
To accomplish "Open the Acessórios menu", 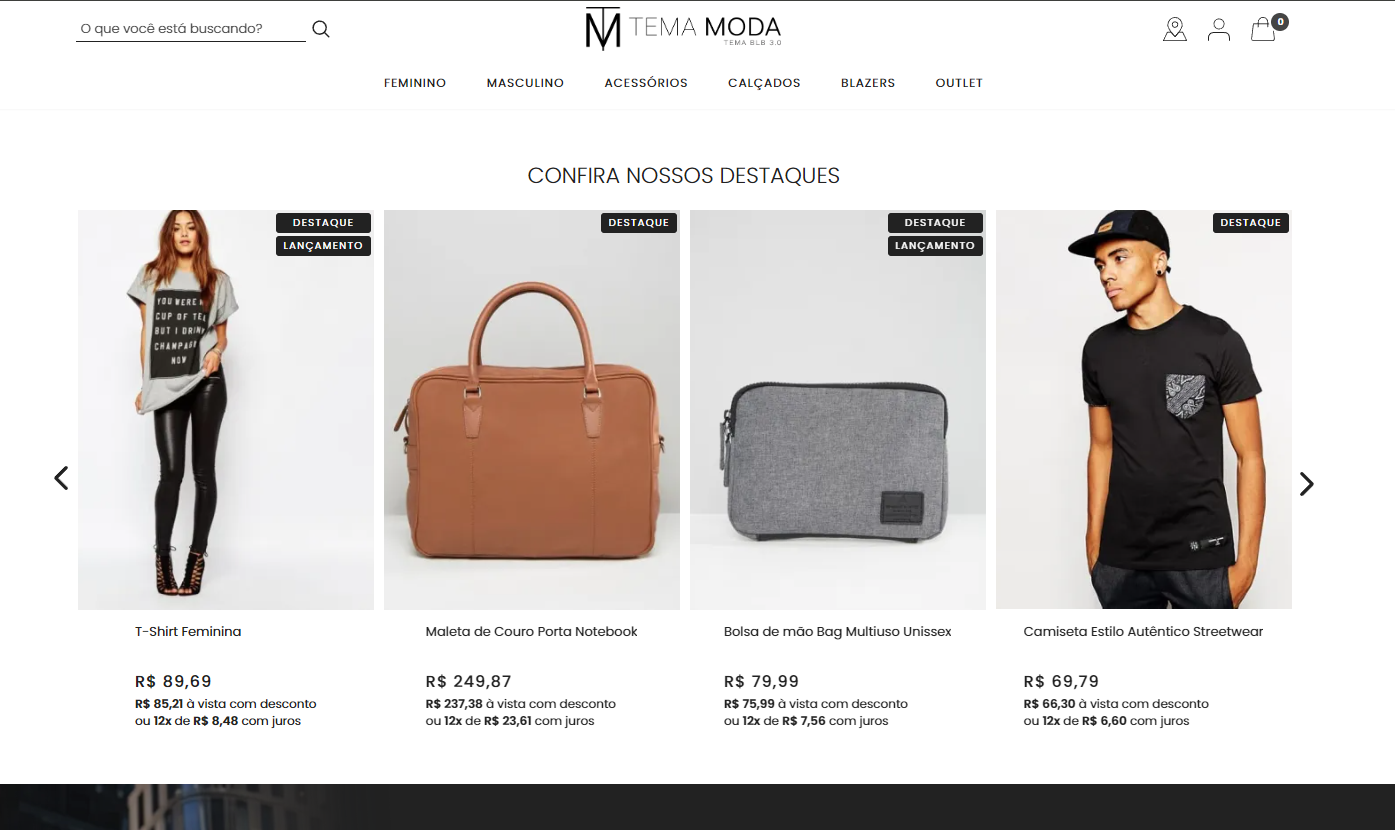I will 646,83.
